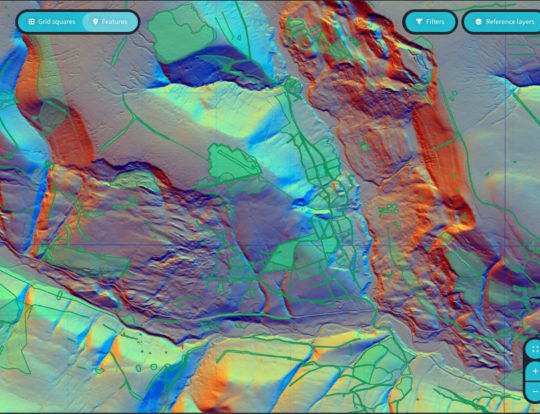540x414 pixels.
Task: Select the green triangular field below map centre
Action: [281, 257]
